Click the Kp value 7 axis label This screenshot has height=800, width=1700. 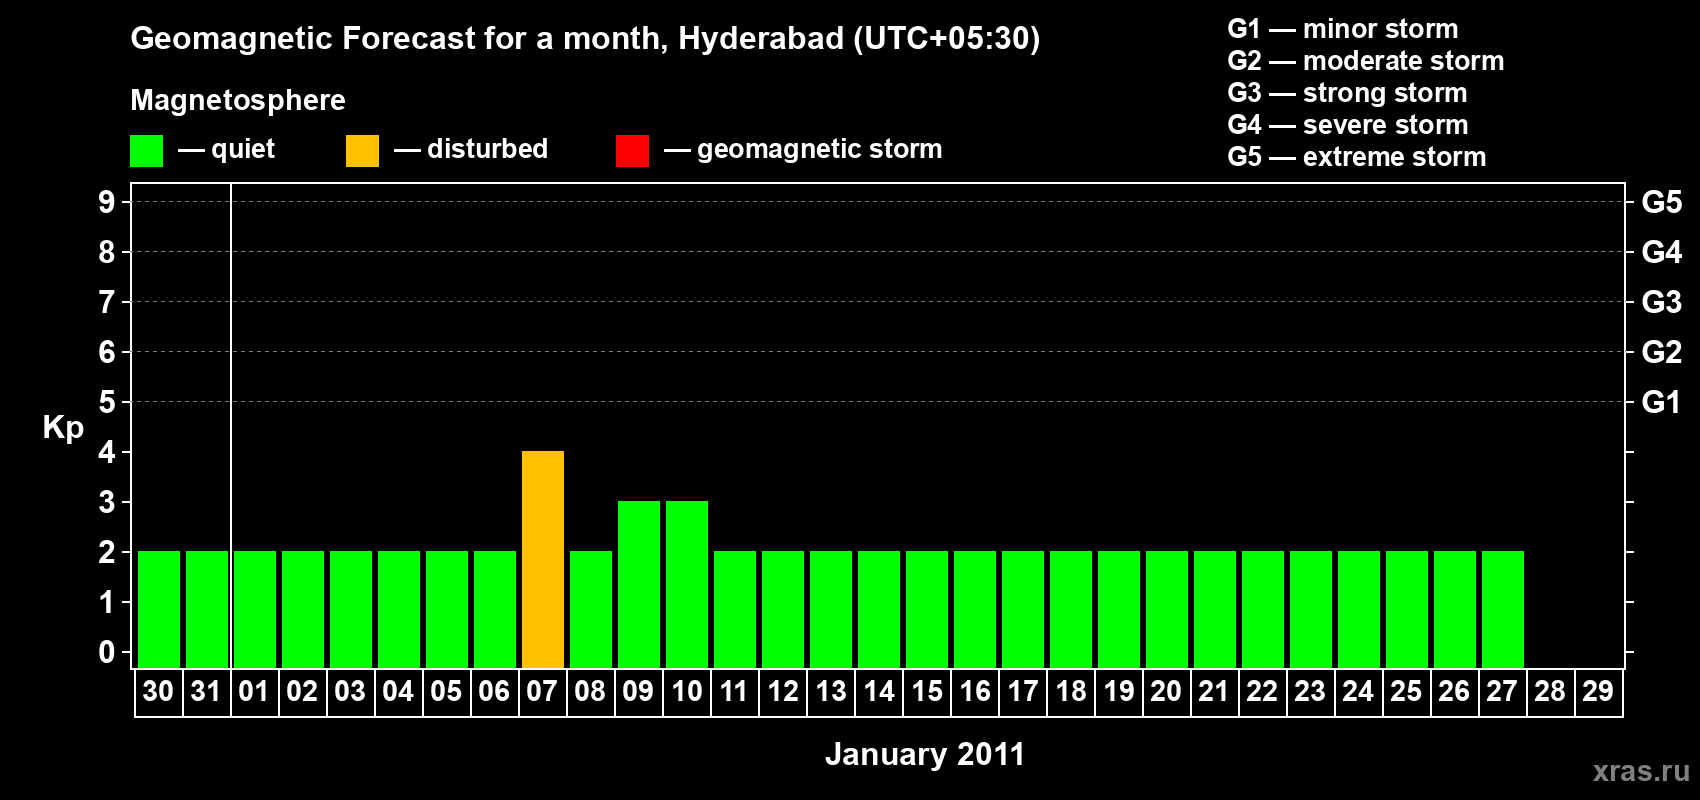tap(107, 302)
